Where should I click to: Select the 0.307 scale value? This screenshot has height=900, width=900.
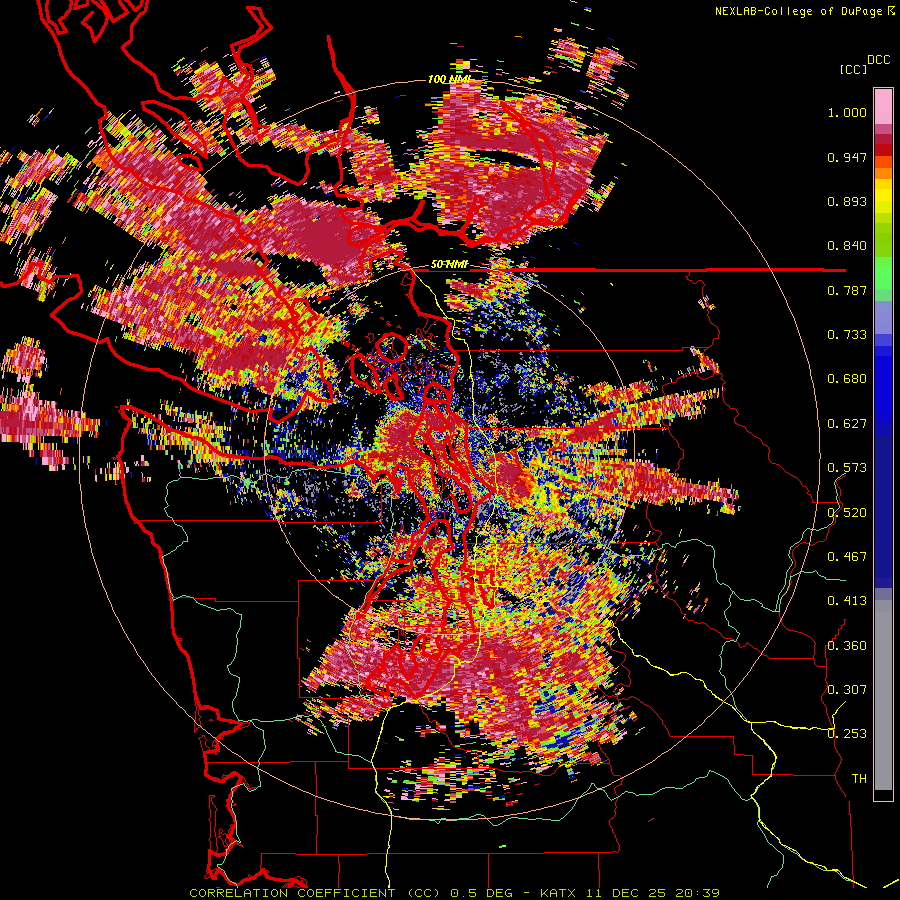847,690
